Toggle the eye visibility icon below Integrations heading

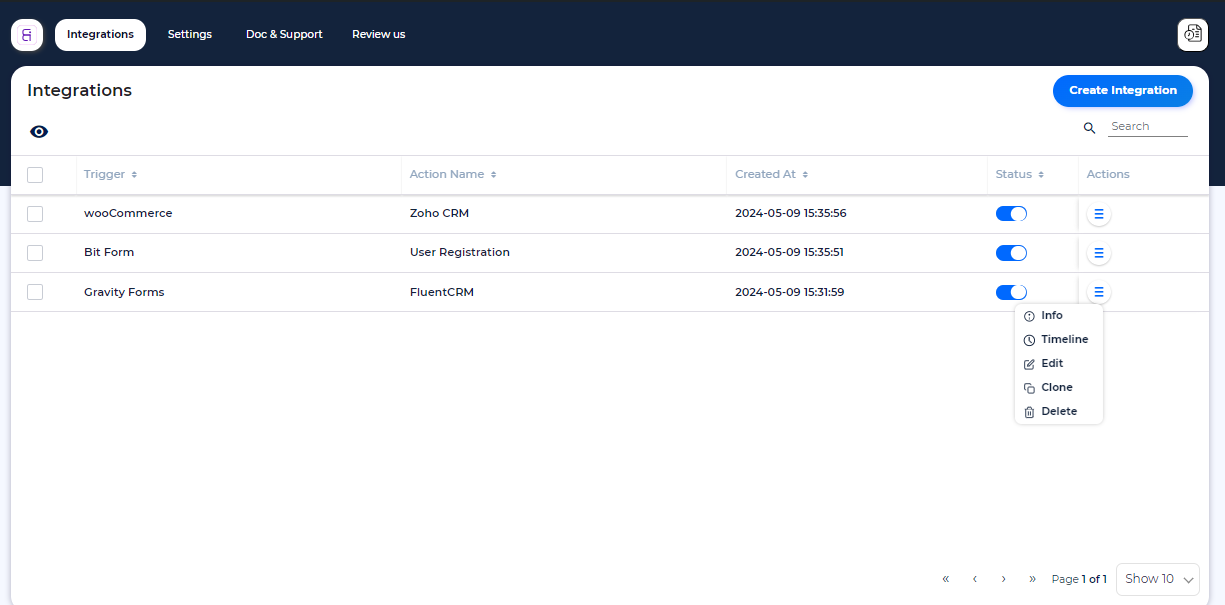[38, 131]
